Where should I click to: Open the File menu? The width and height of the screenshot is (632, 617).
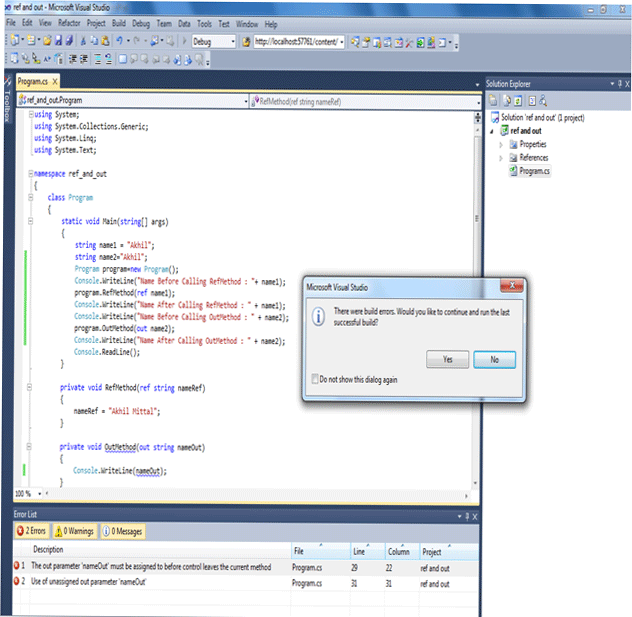click(x=11, y=23)
